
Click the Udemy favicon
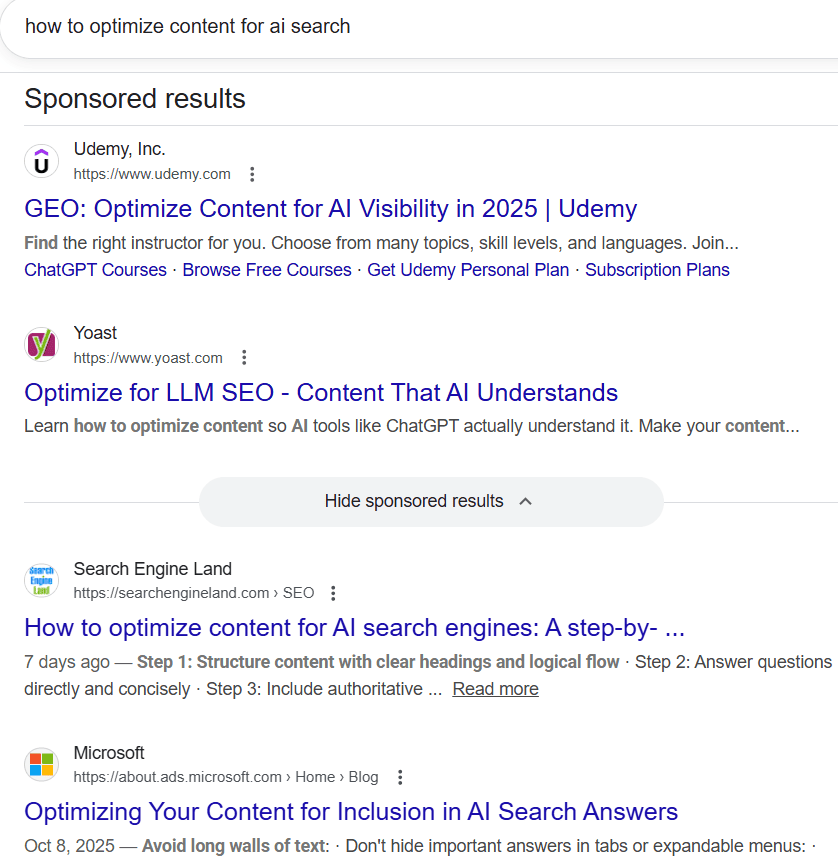[41, 161]
